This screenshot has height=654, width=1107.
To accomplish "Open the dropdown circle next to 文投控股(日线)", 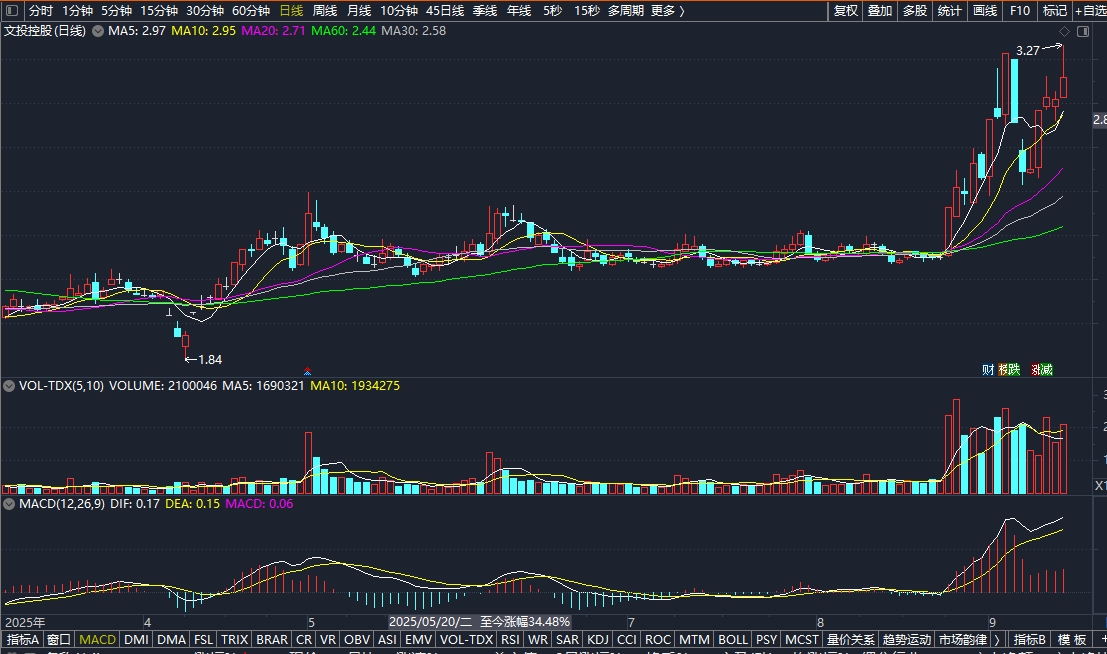I will coord(97,31).
